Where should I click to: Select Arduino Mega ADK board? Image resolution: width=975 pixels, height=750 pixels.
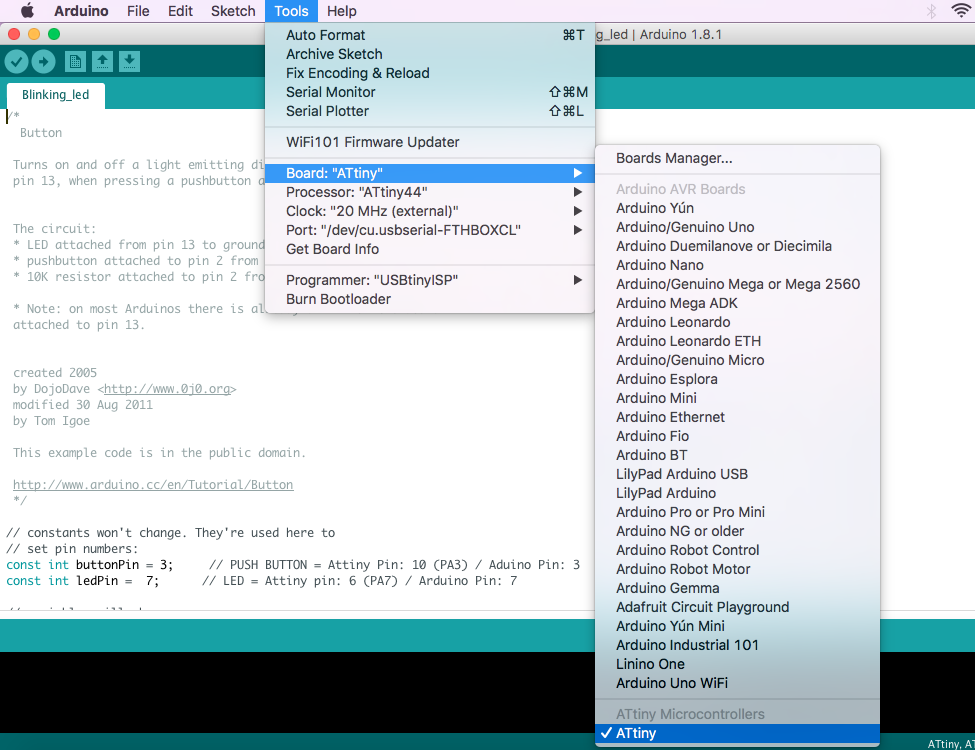(737, 303)
